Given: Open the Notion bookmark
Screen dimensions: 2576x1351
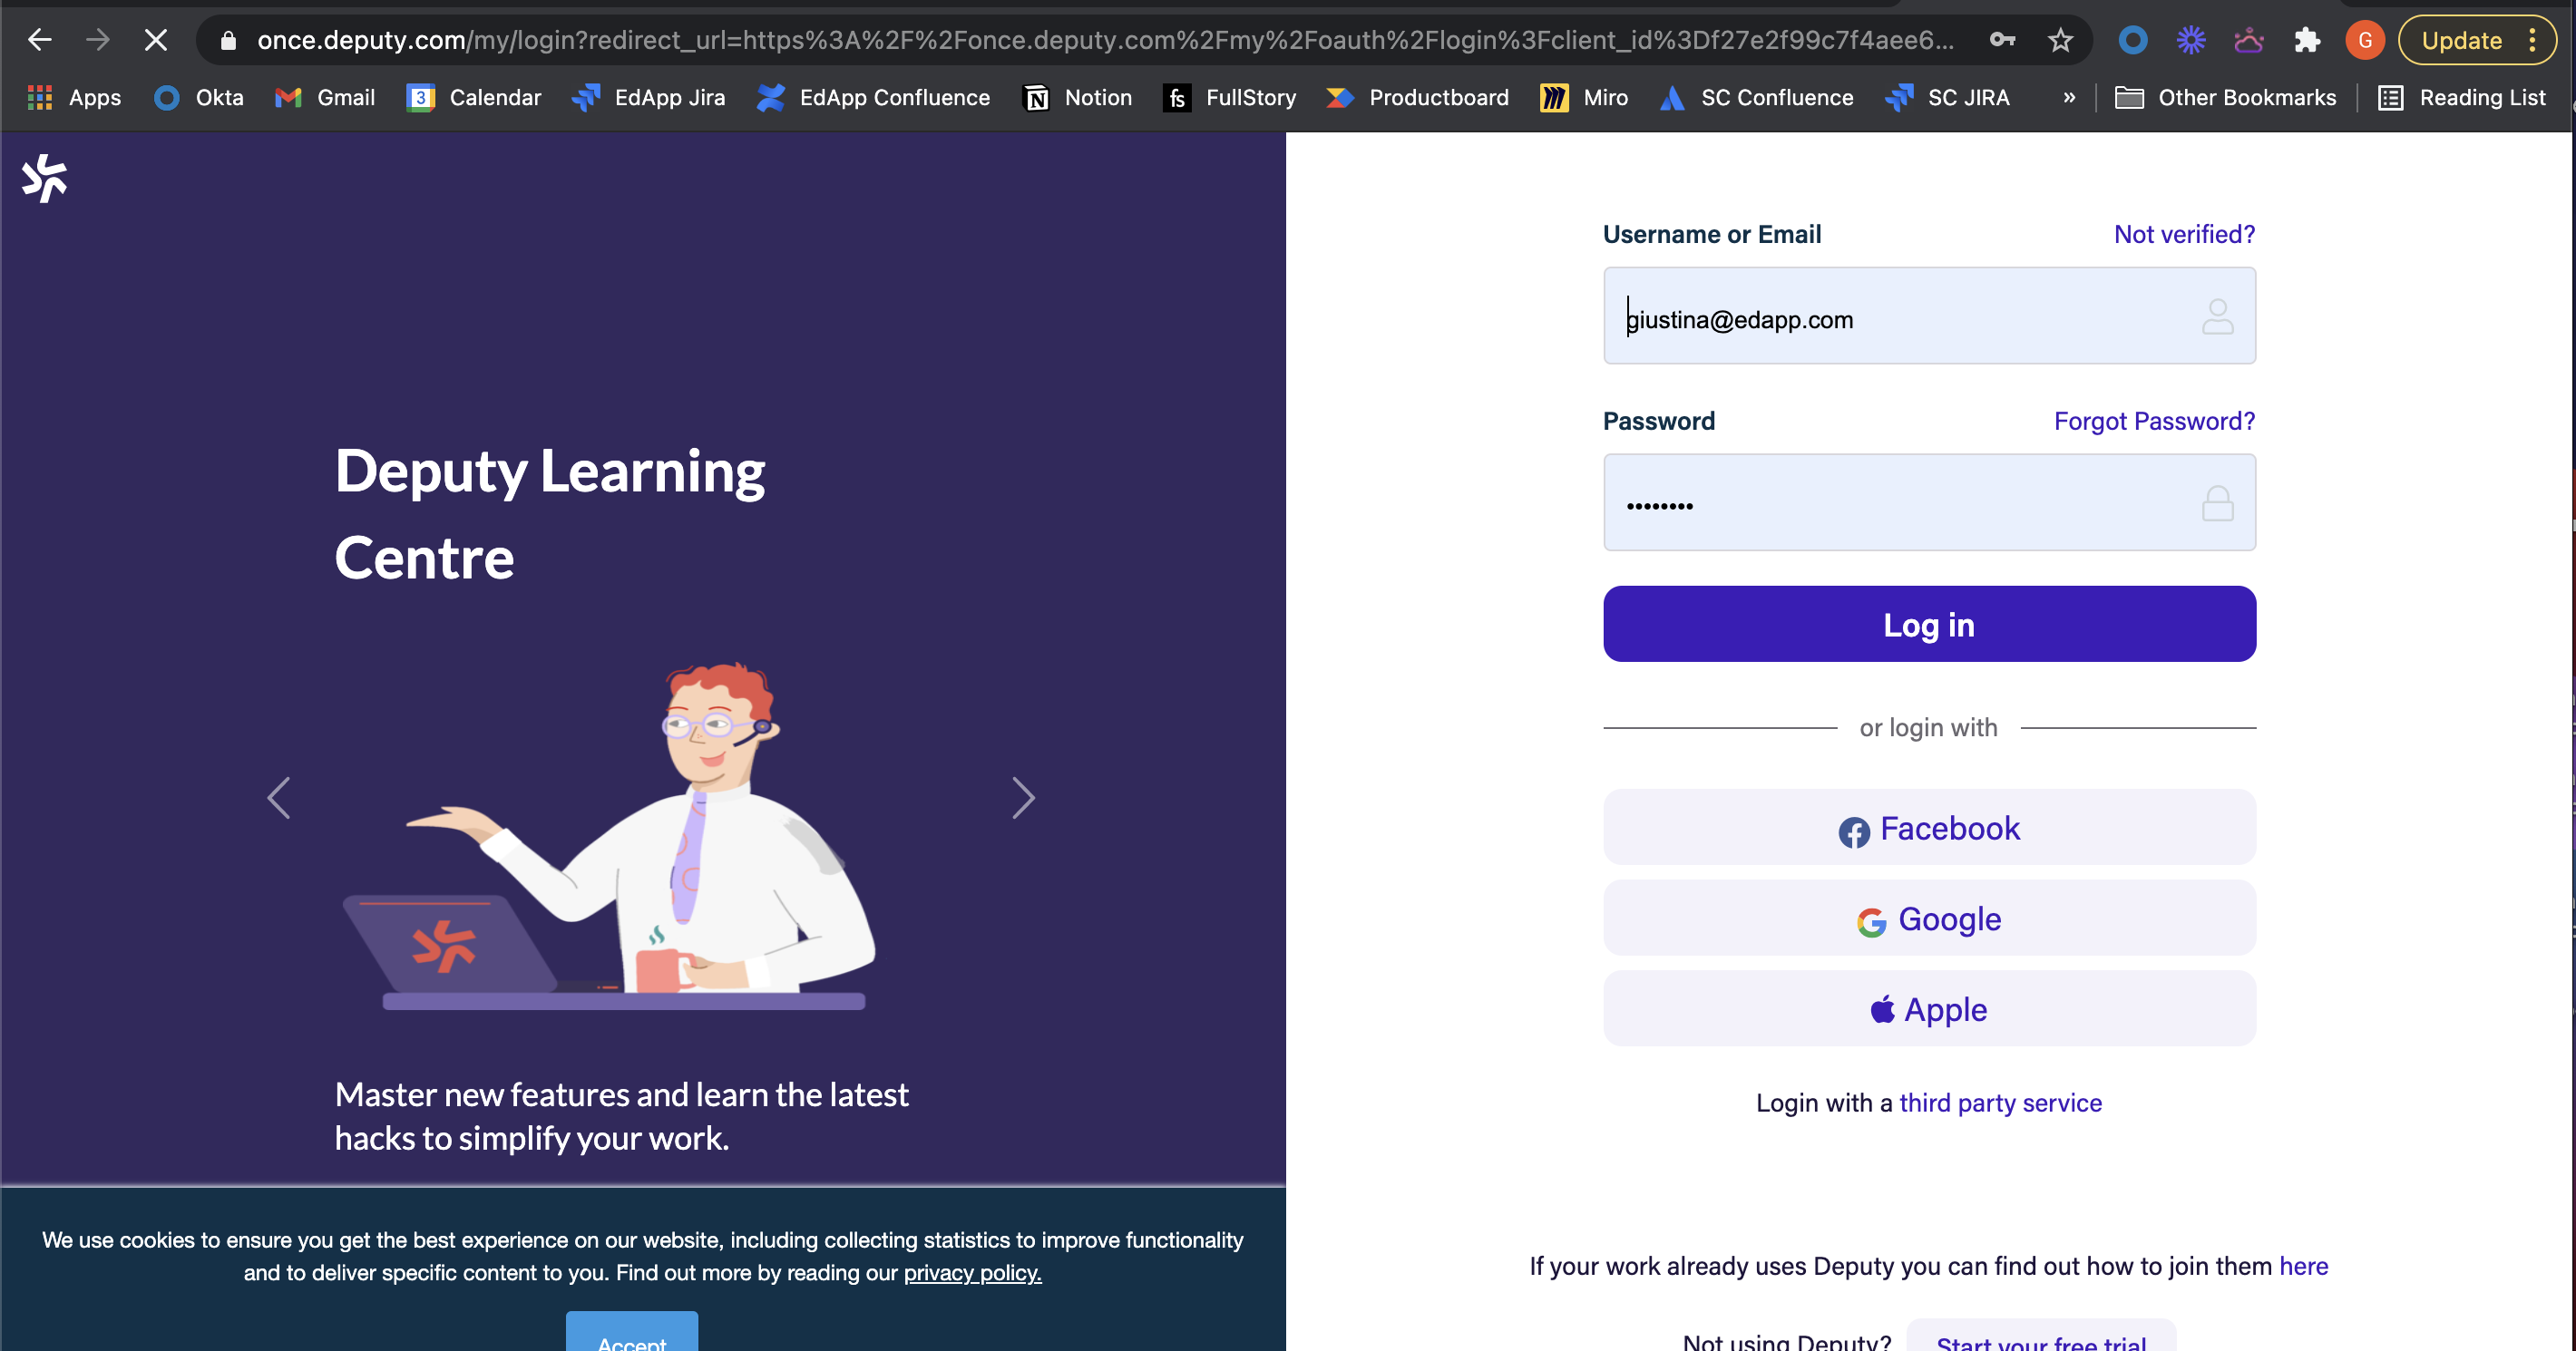Looking at the screenshot, I should (x=1078, y=97).
